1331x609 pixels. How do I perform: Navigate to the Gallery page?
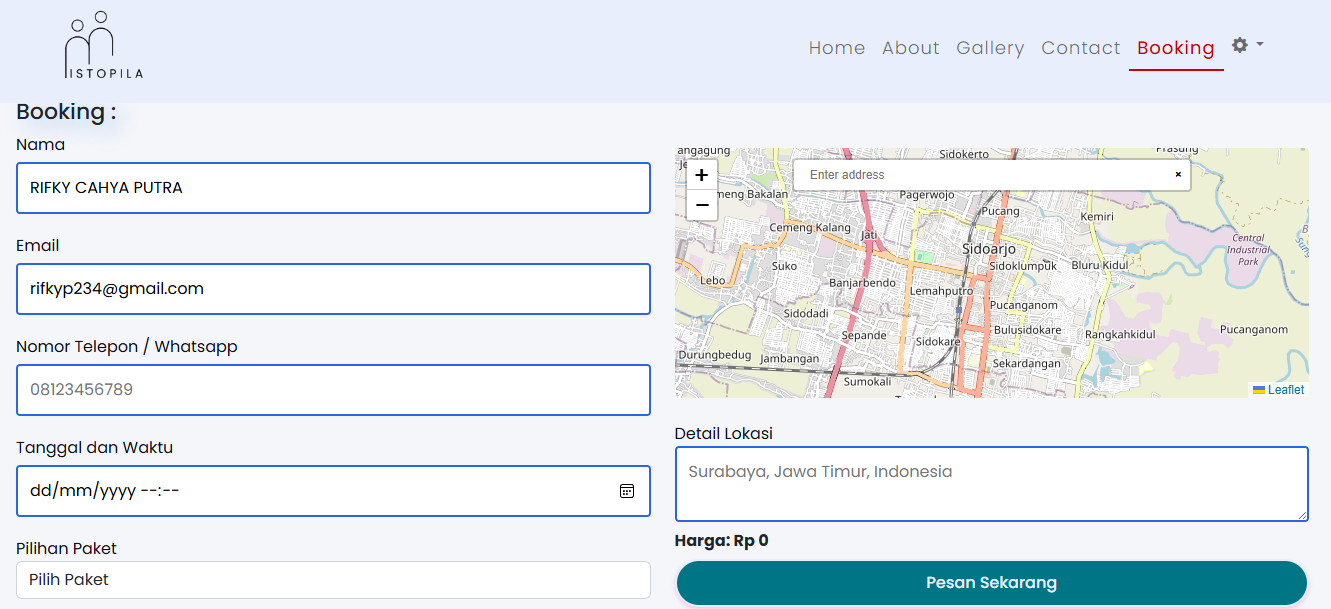(x=990, y=48)
